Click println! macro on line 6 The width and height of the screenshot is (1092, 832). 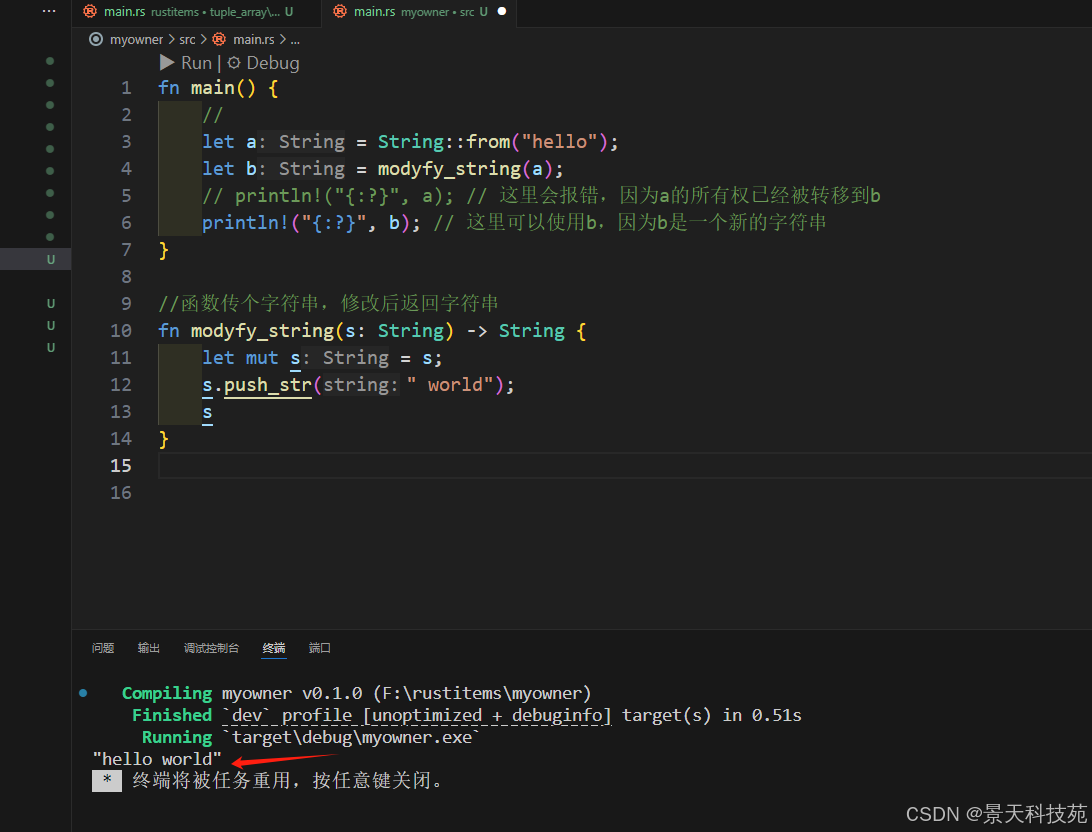pyautogui.click(x=246, y=223)
